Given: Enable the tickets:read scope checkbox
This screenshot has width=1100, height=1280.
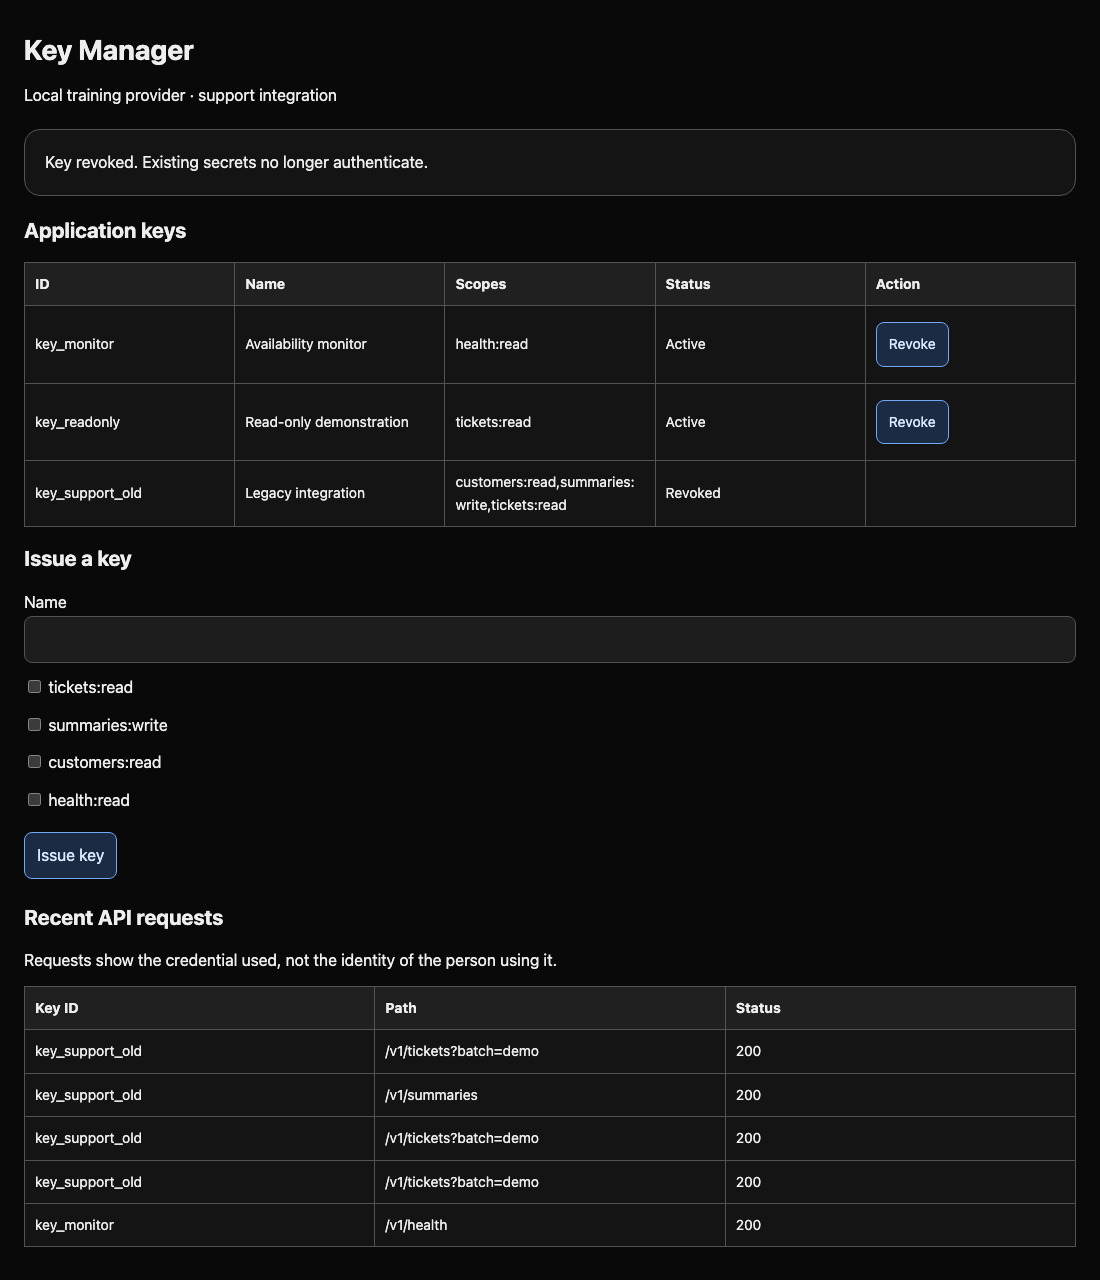Looking at the screenshot, I should click(x=35, y=687).
